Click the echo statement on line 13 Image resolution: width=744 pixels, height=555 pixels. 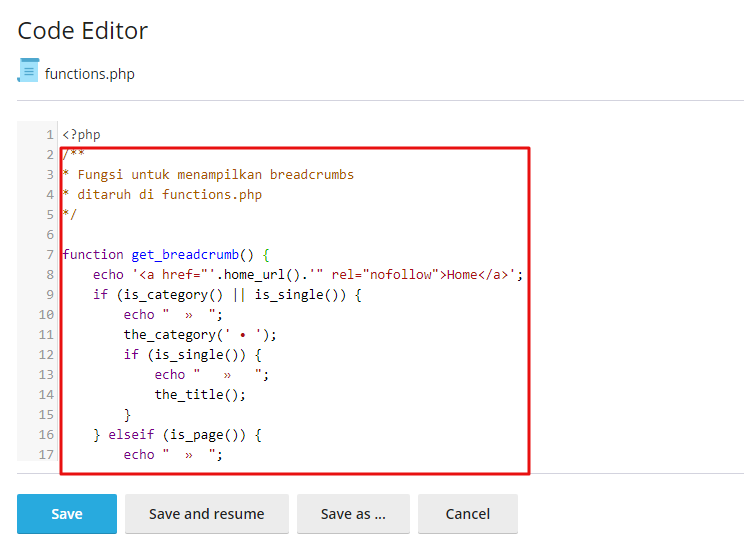tap(212, 375)
